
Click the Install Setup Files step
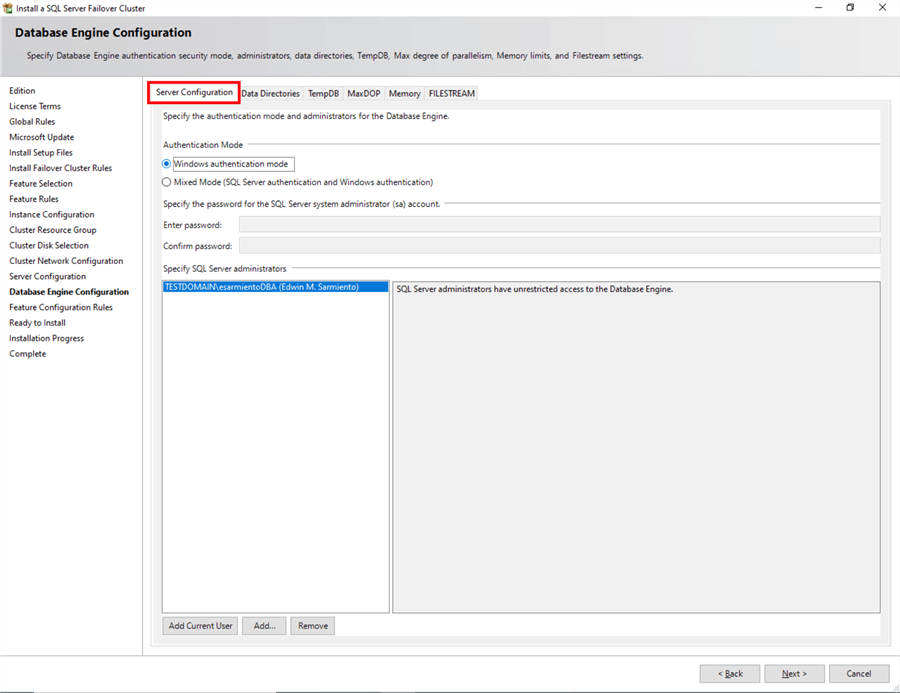pos(41,153)
